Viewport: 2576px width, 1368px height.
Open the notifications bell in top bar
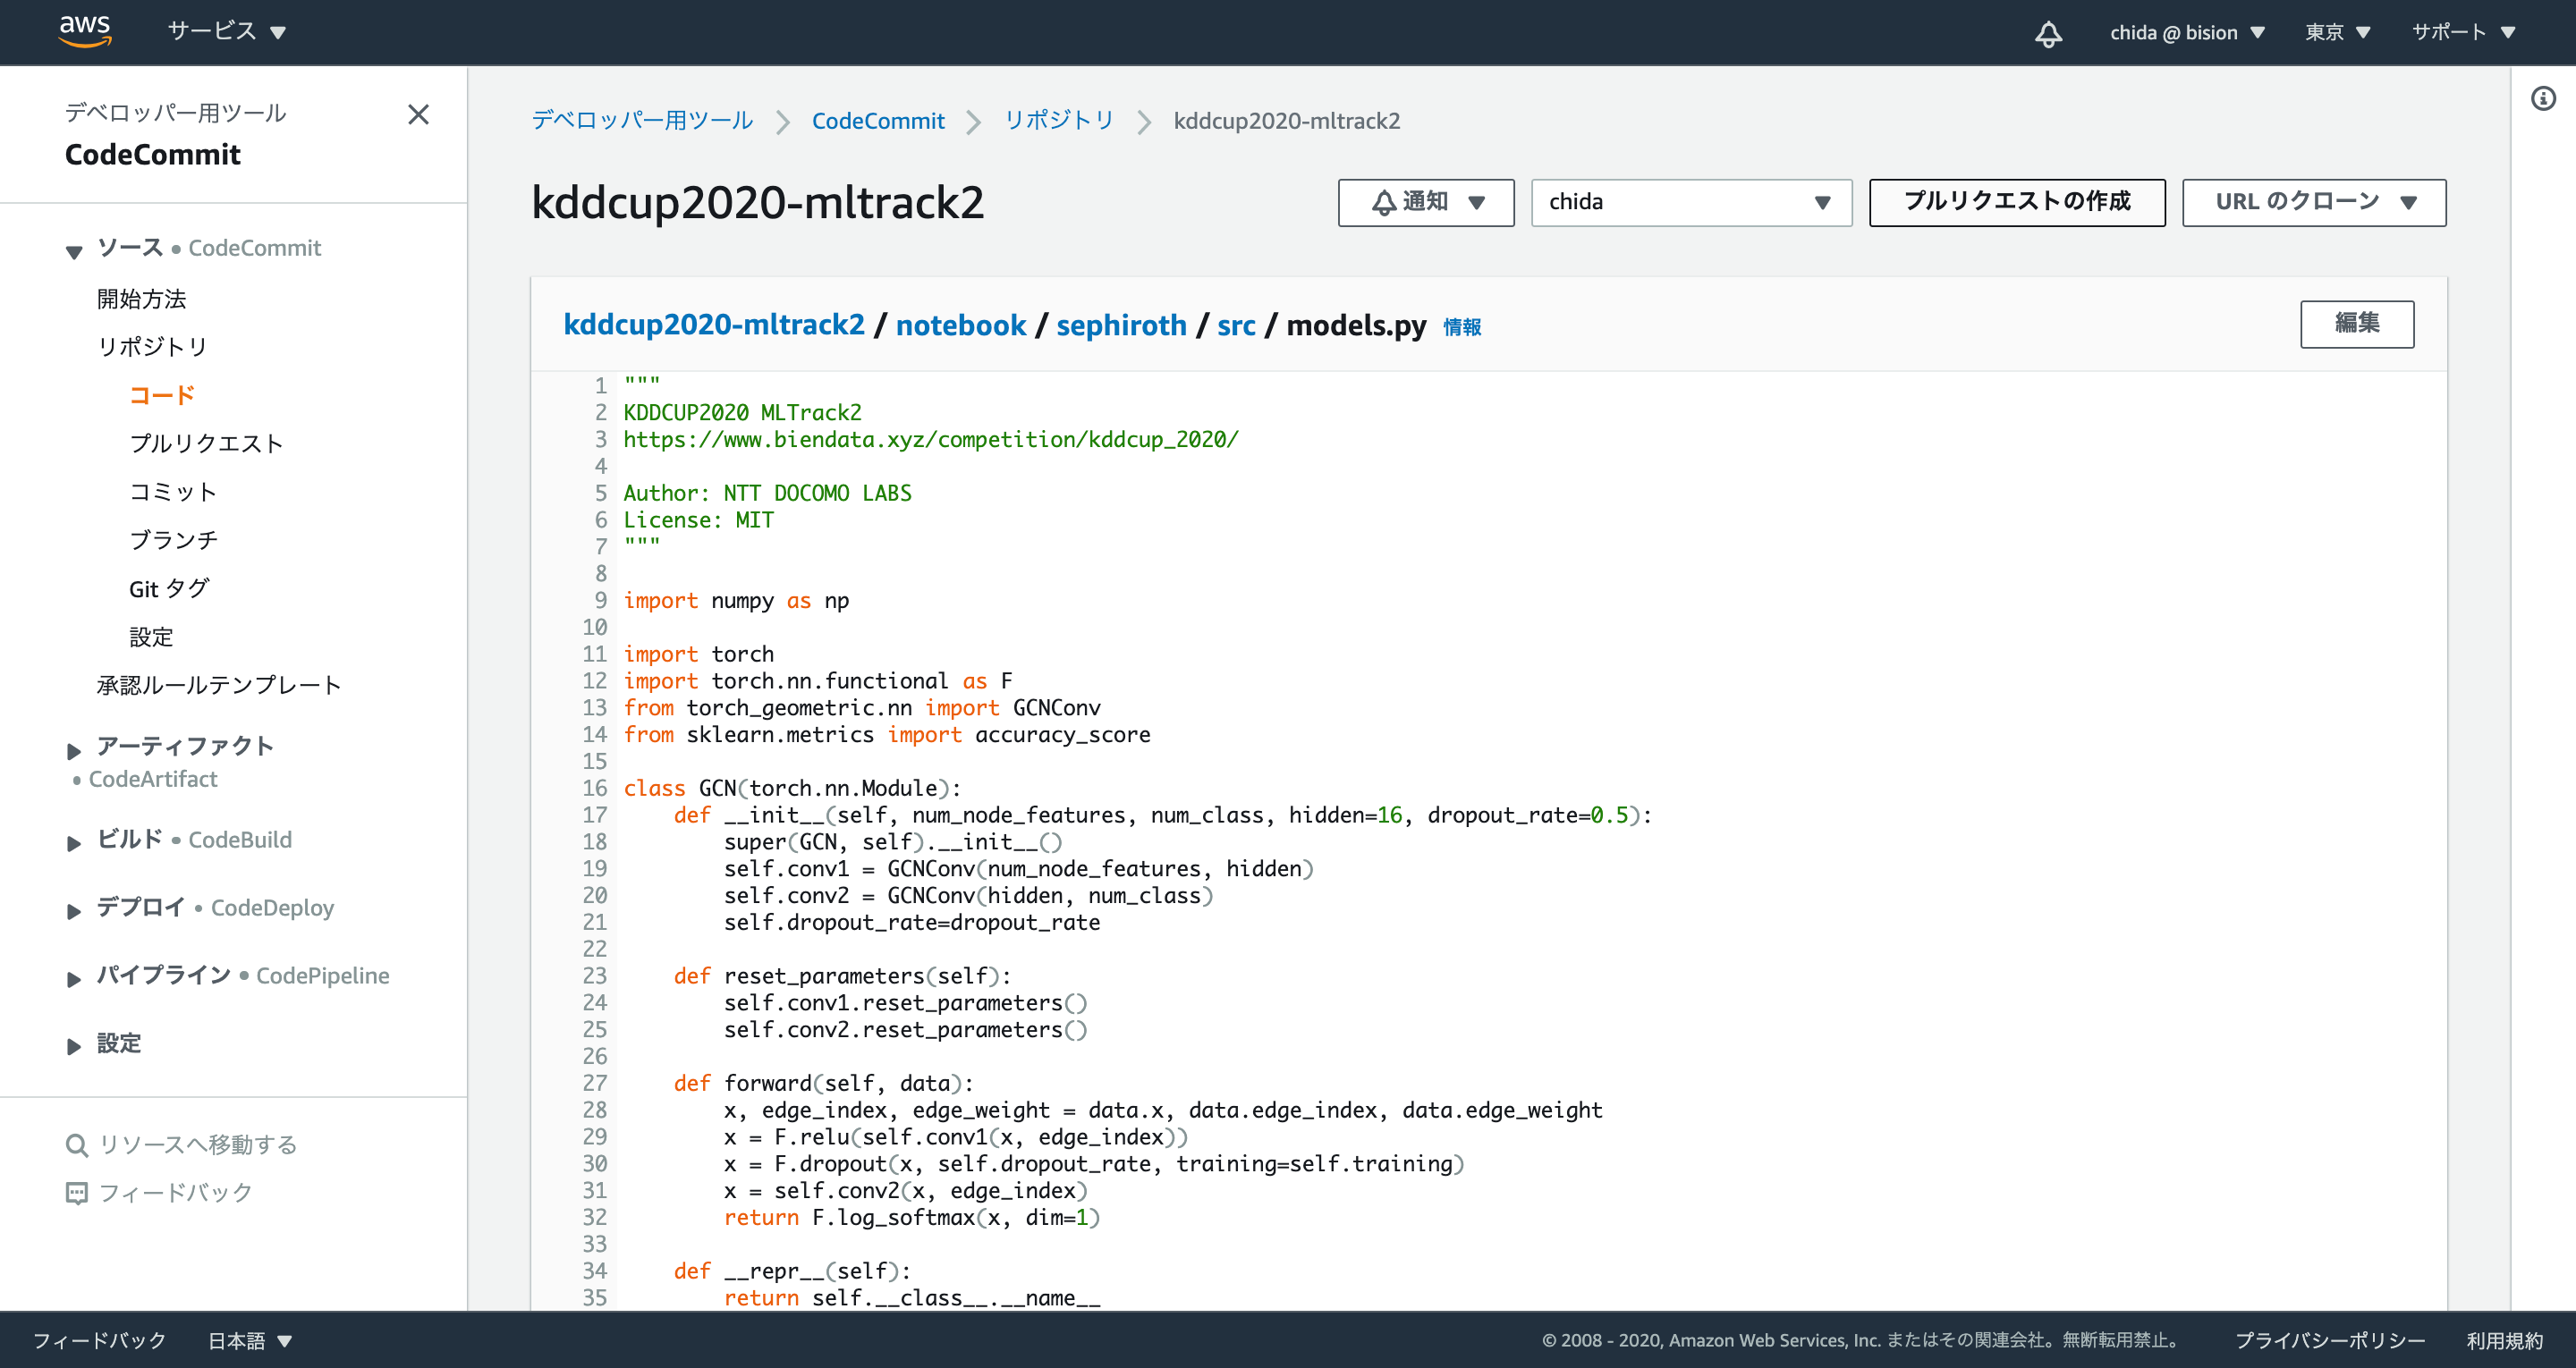(x=2047, y=33)
